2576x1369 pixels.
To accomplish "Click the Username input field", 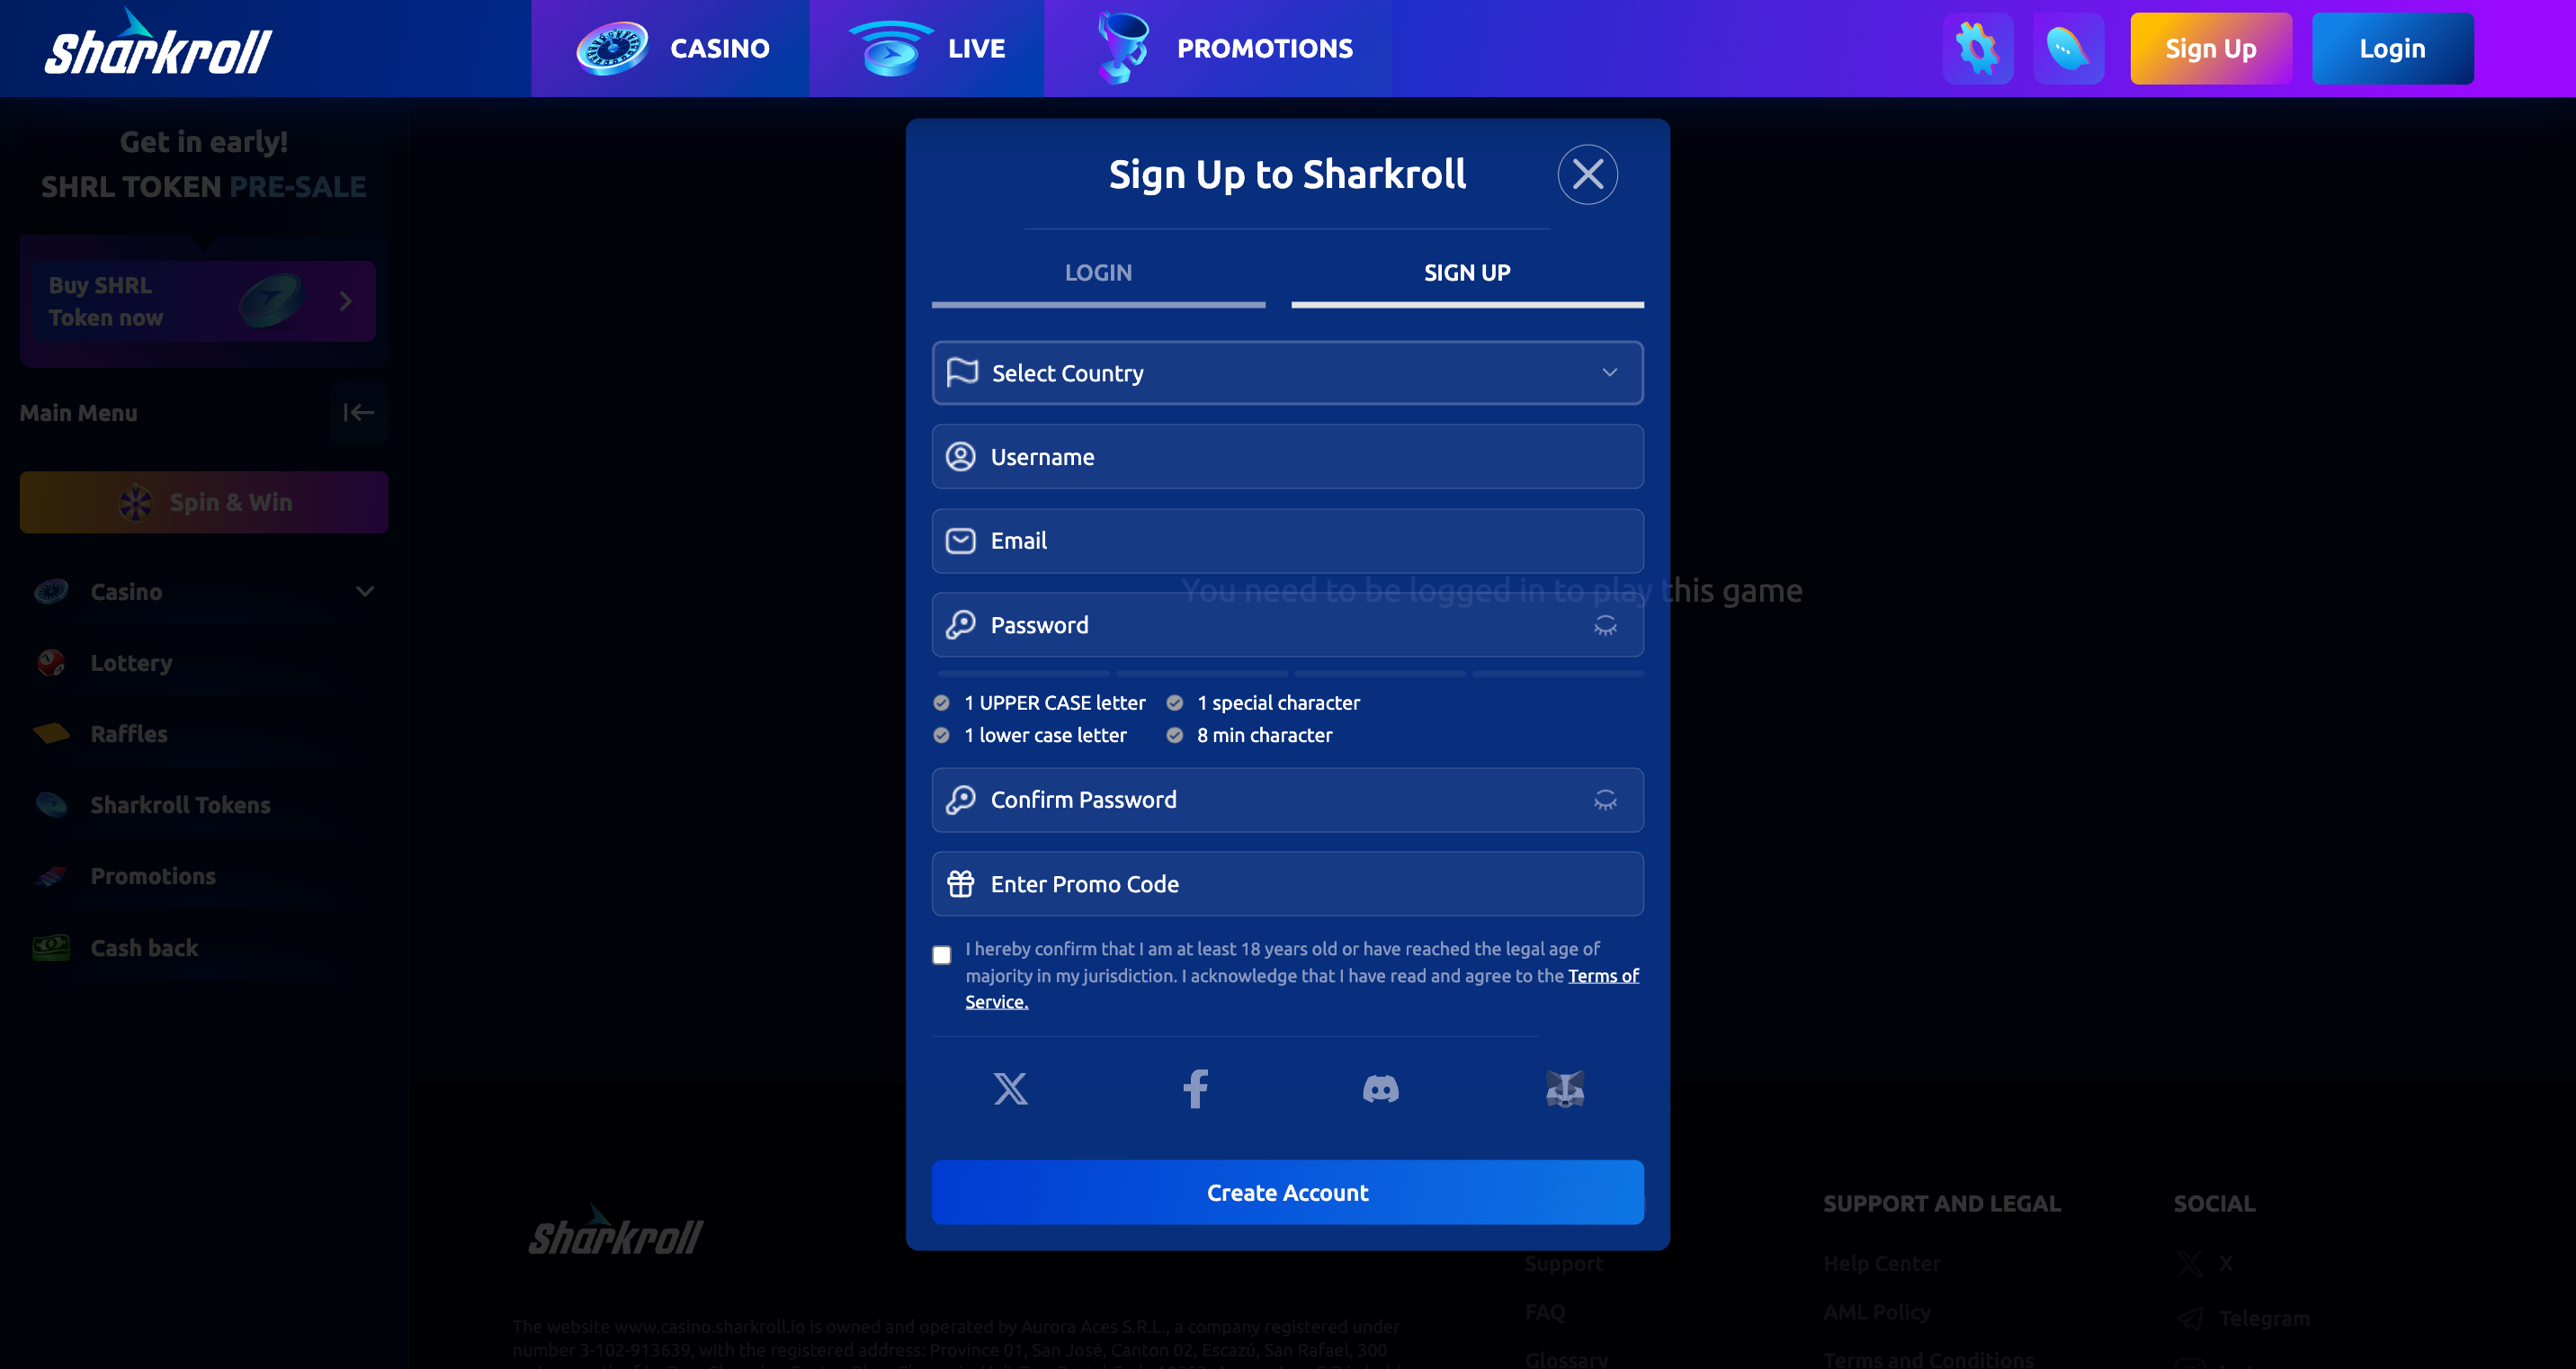I will point(1287,457).
